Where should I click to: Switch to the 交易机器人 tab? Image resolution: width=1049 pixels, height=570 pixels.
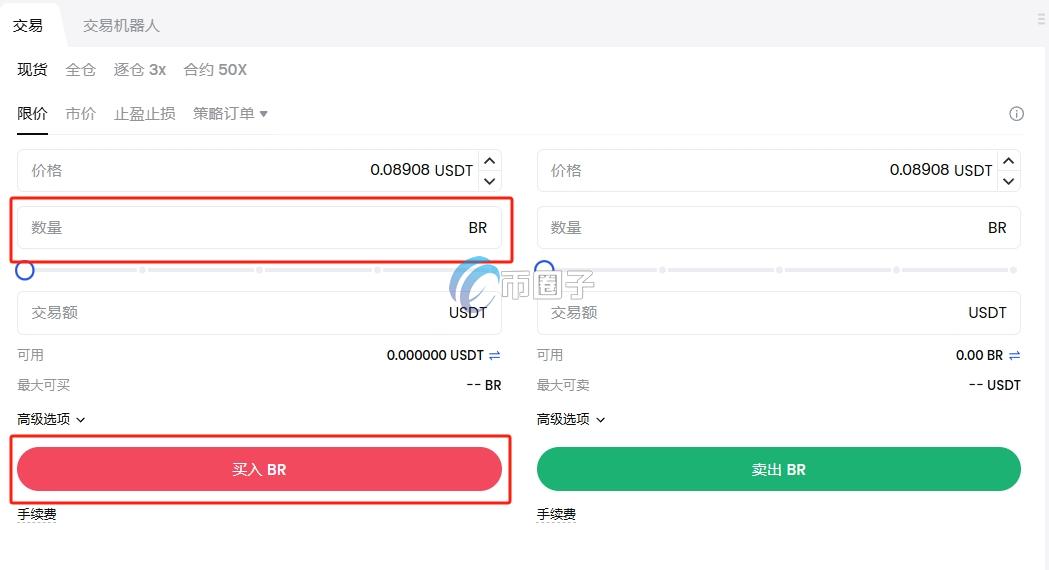(121, 25)
